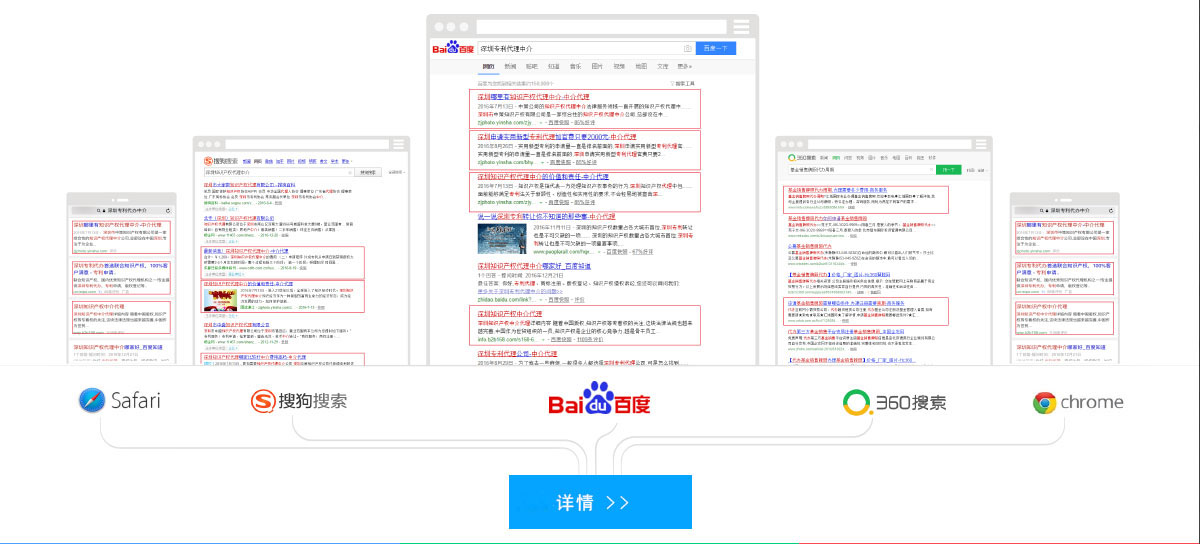
Task: Select the 搜狗搜索 logo in the bottom row
Action: (299, 402)
